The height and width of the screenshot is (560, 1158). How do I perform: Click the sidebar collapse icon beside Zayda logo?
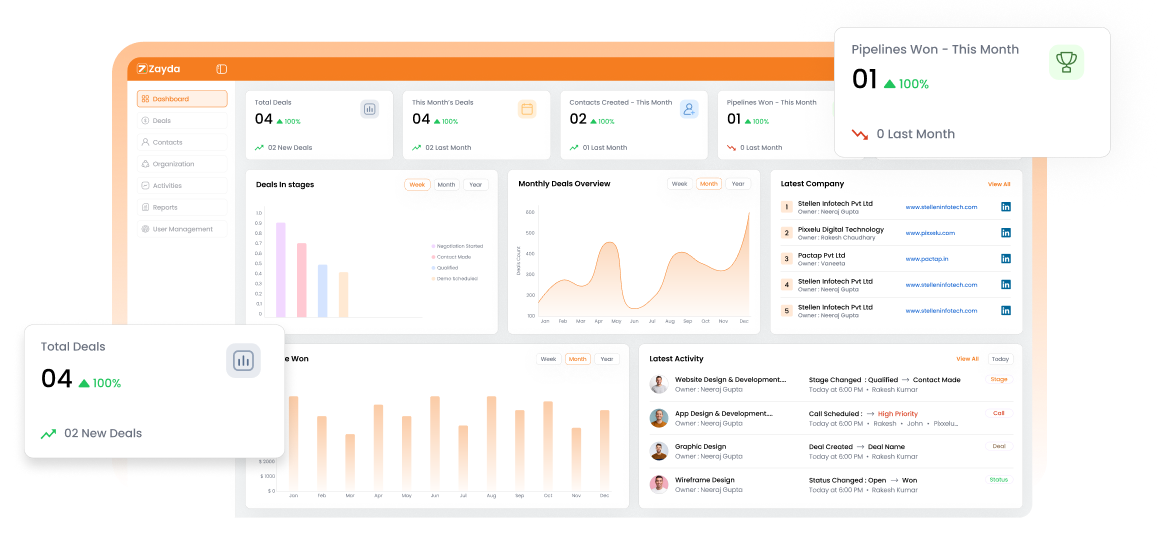(221, 69)
